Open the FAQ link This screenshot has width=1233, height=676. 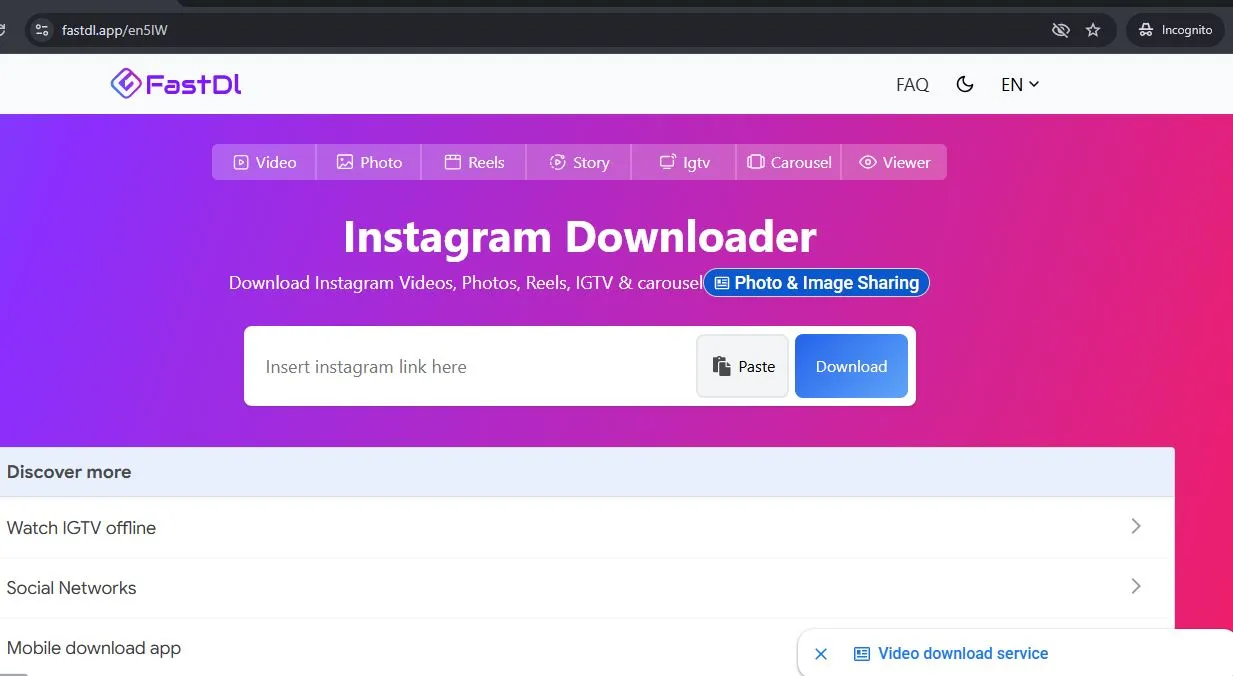[912, 85]
